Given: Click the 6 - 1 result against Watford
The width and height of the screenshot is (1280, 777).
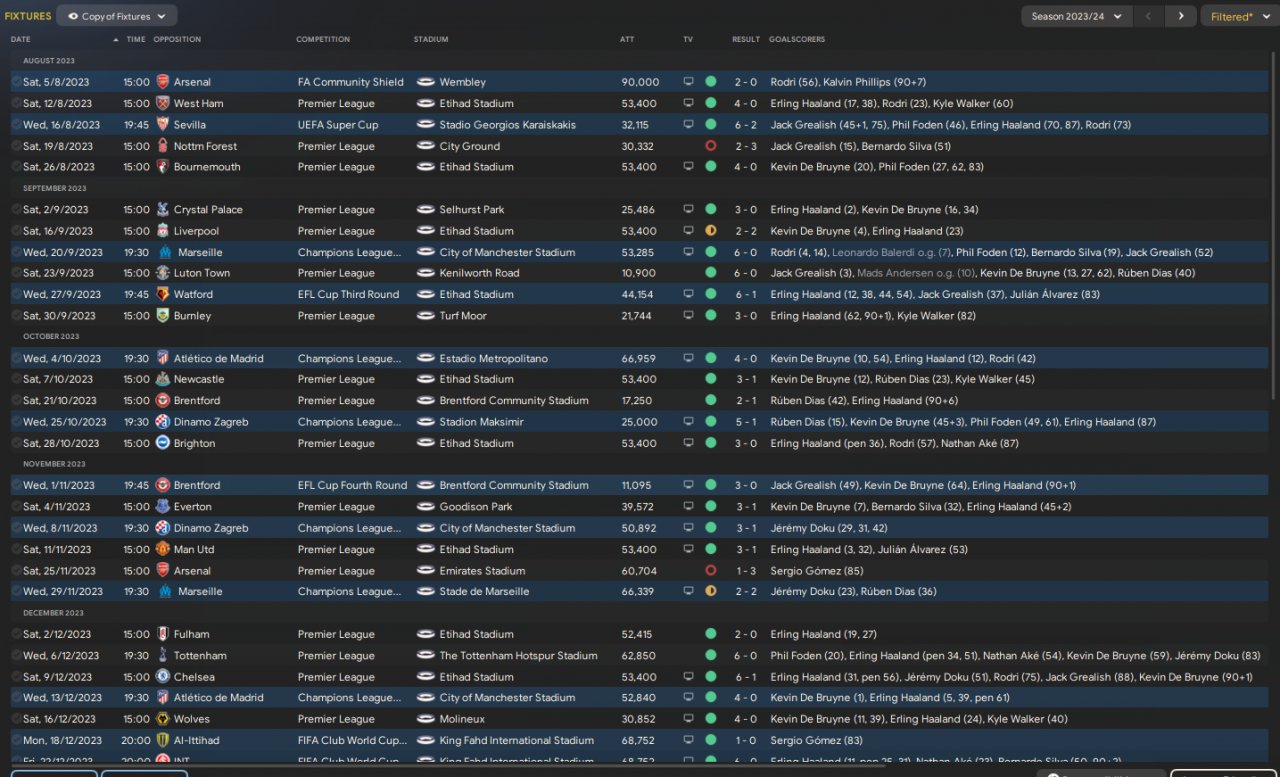Looking at the screenshot, I should [x=746, y=295].
